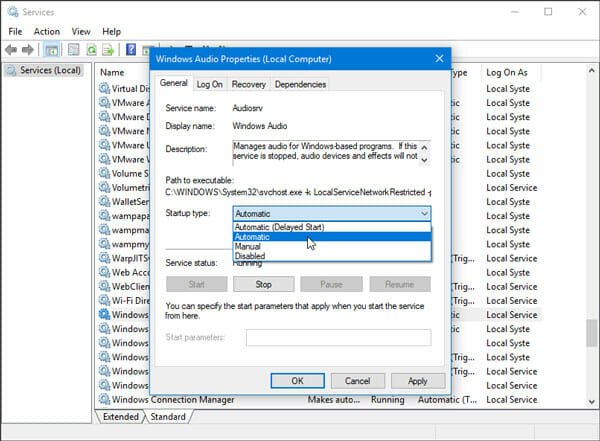Select Services (Local) in the console tree
The width and height of the screenshot is (600, 441).
(47, 70)
